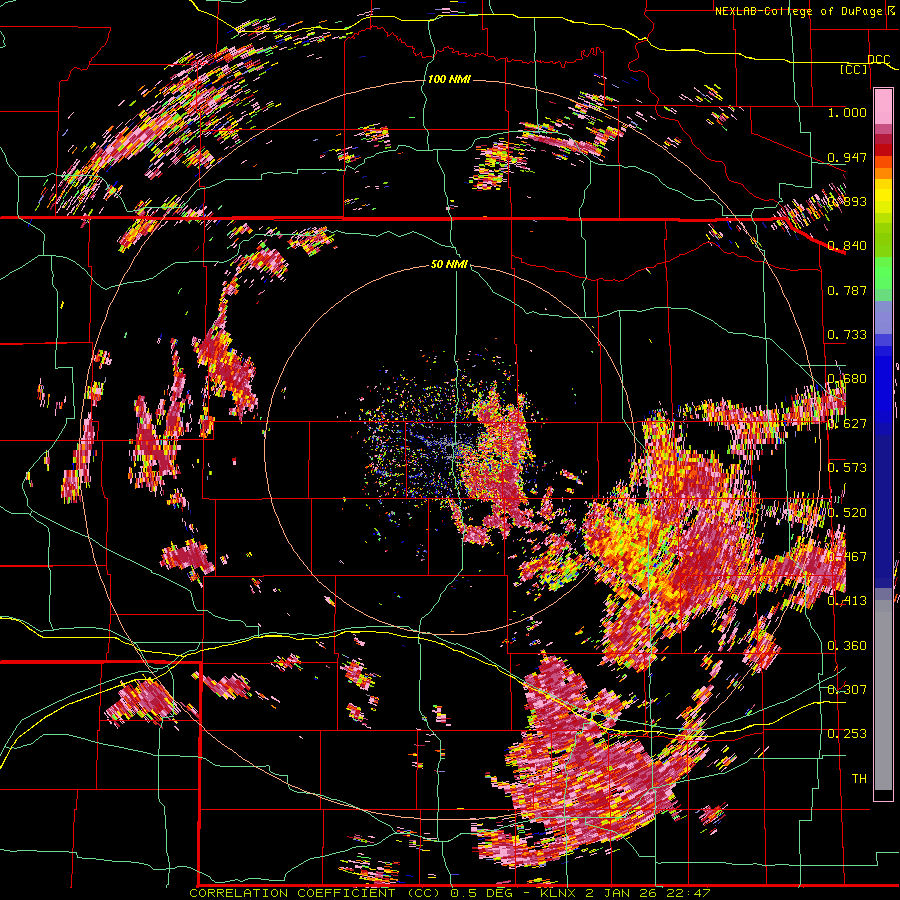
Task: Click the 0.680 legend value
Action: 847,378
